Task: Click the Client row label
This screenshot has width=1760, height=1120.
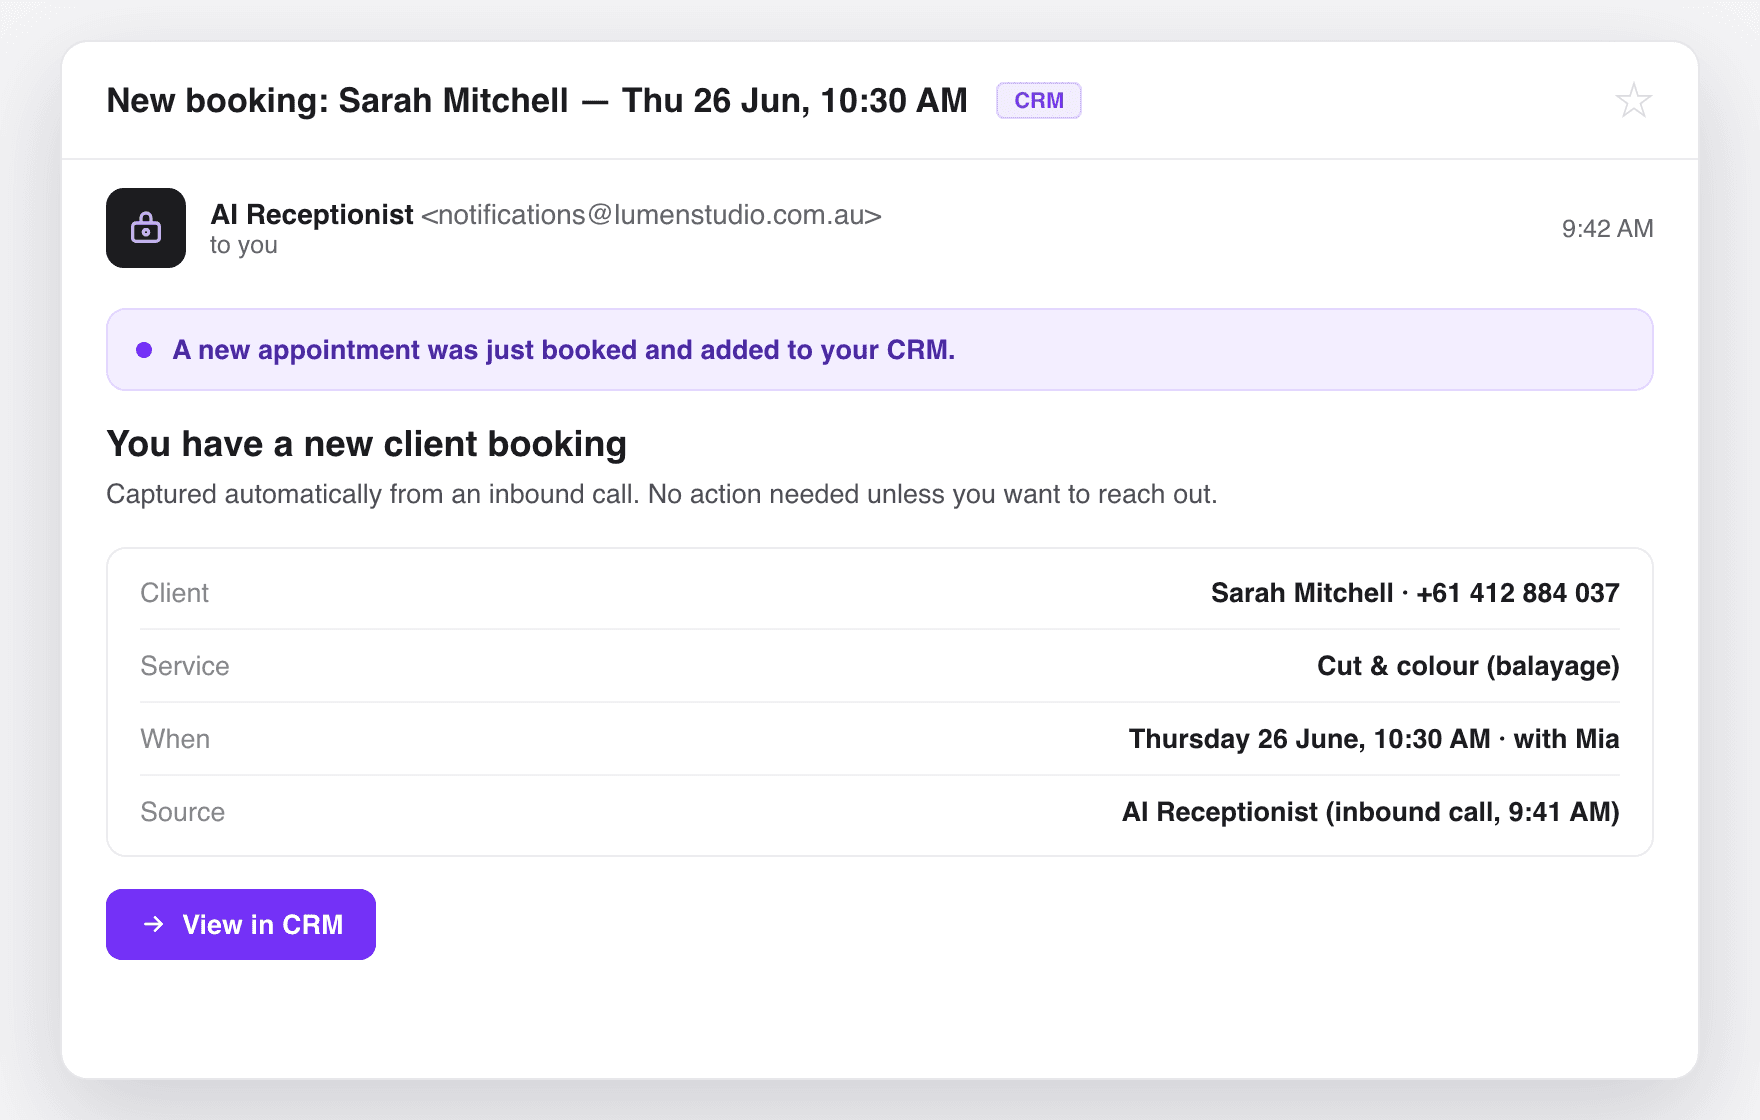Action: (x=174, y=593)
